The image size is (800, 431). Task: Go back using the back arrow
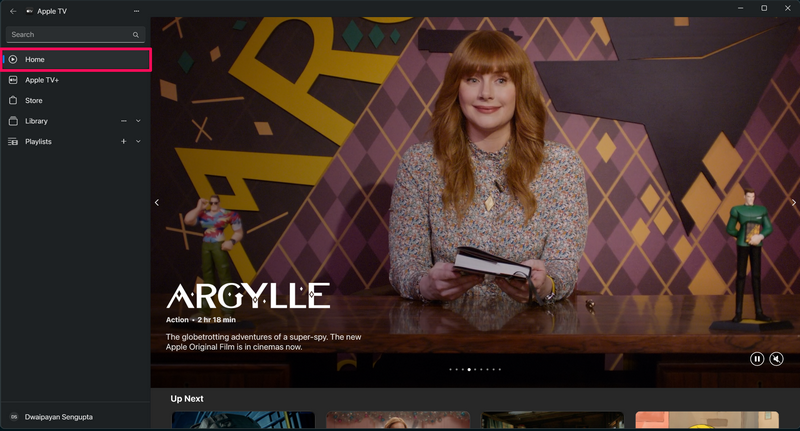[13, 11]
